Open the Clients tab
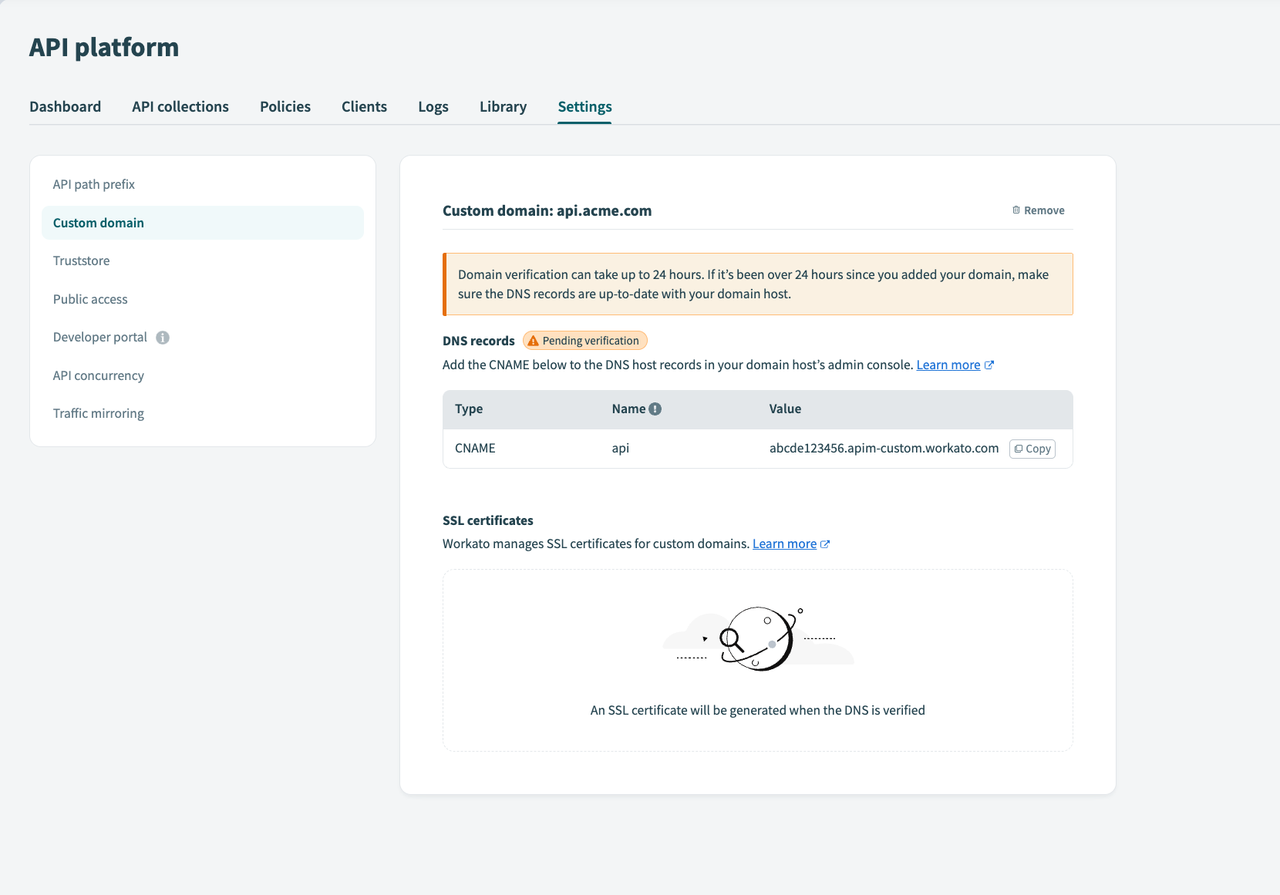 click(363, 106)
